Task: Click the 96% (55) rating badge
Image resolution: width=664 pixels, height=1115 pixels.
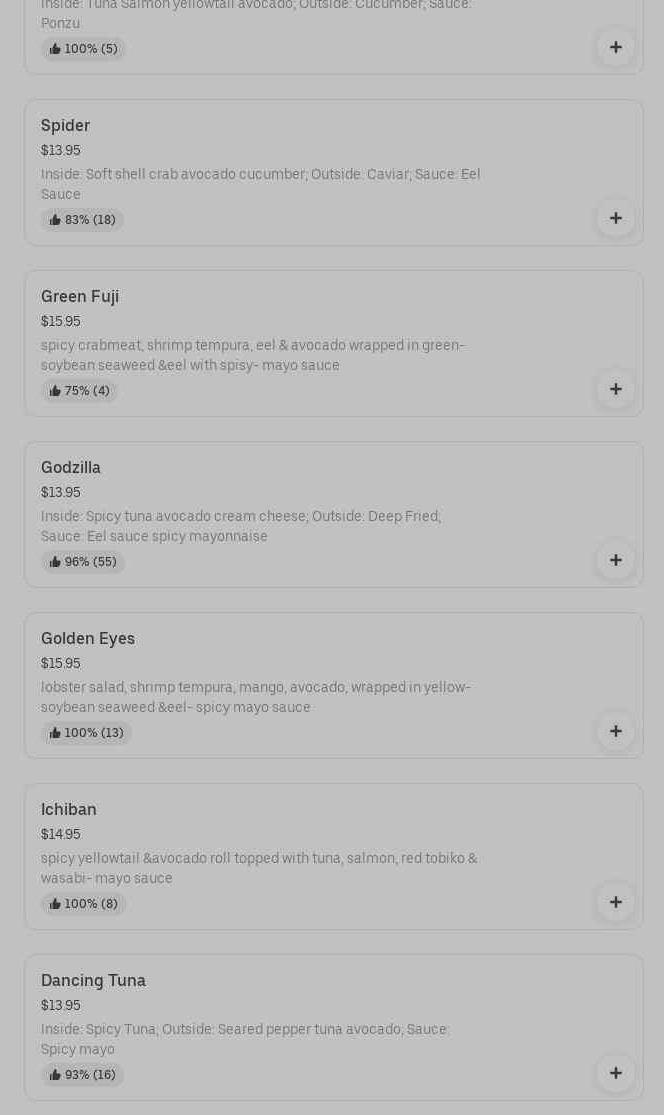Action: [x=83, y=562]
